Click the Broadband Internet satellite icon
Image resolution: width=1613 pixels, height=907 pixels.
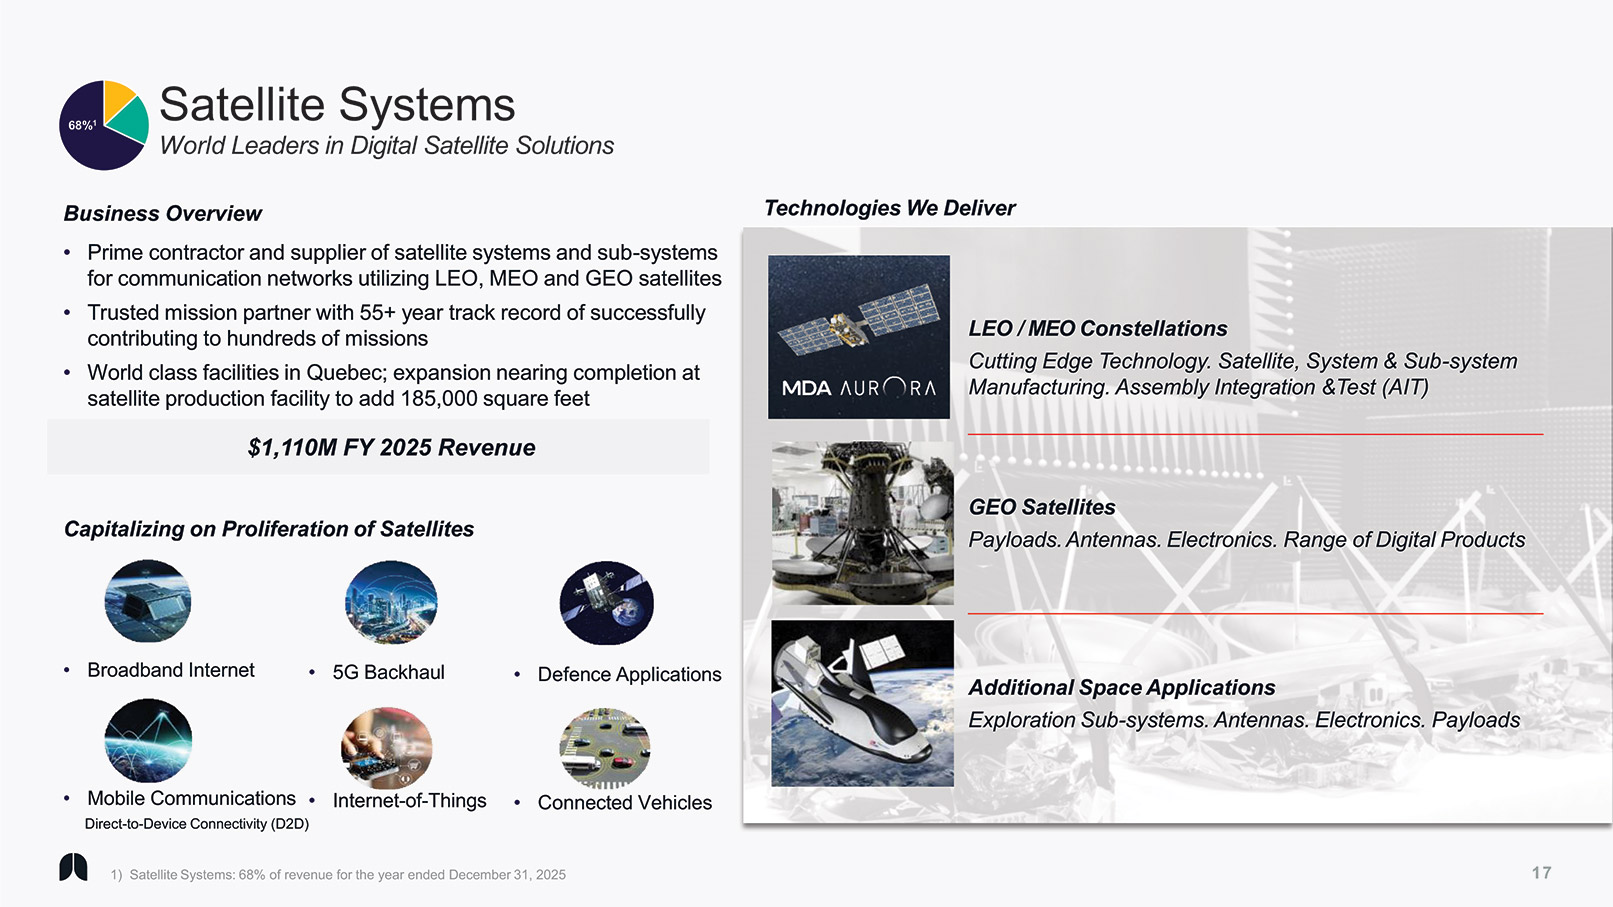148,601
